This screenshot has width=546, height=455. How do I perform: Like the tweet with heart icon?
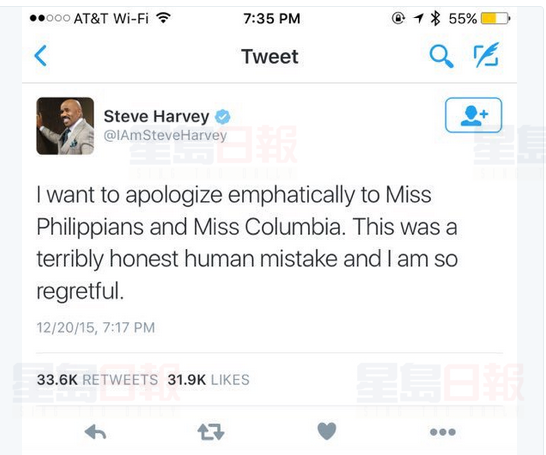click(327, 431)
